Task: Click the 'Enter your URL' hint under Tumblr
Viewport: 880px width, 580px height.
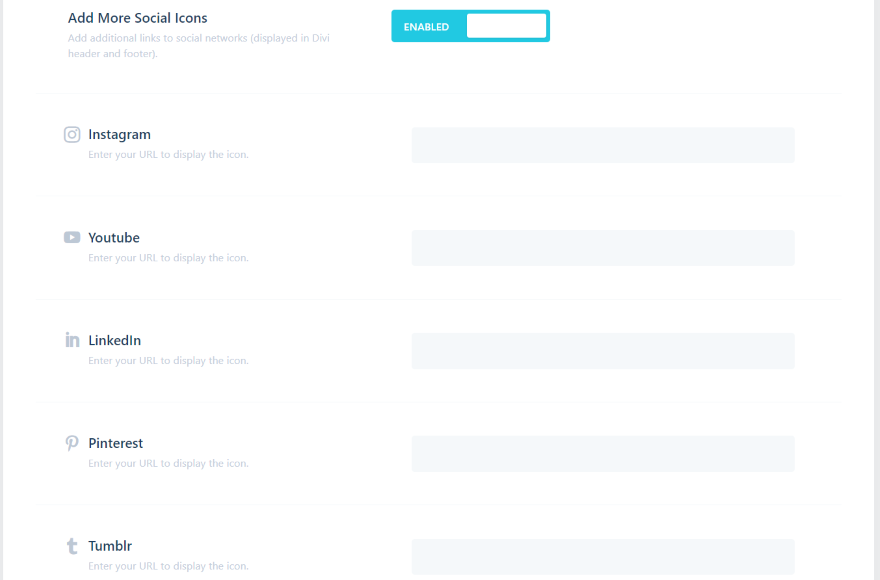Action: click(x=168, y=566)
